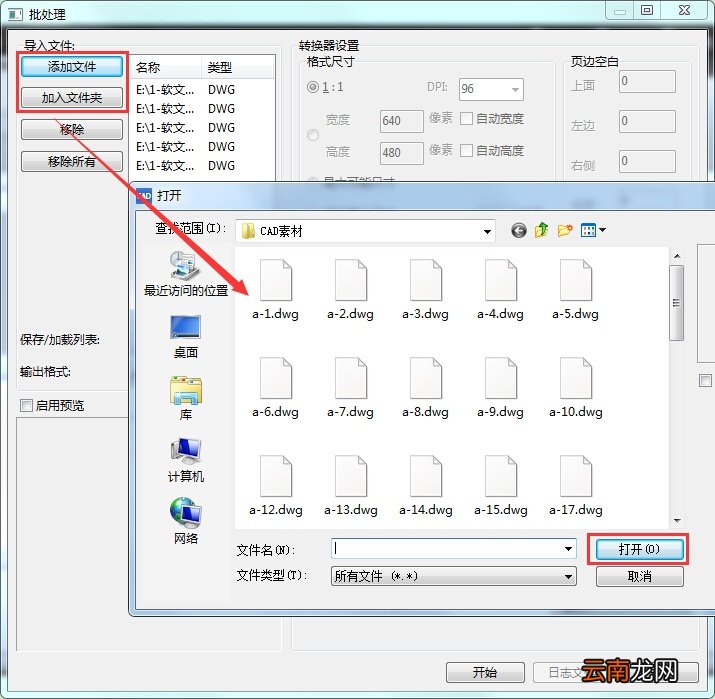The image size is (715, 699).
Task: Go up one folder level icon
Action: tap(541, 230)
